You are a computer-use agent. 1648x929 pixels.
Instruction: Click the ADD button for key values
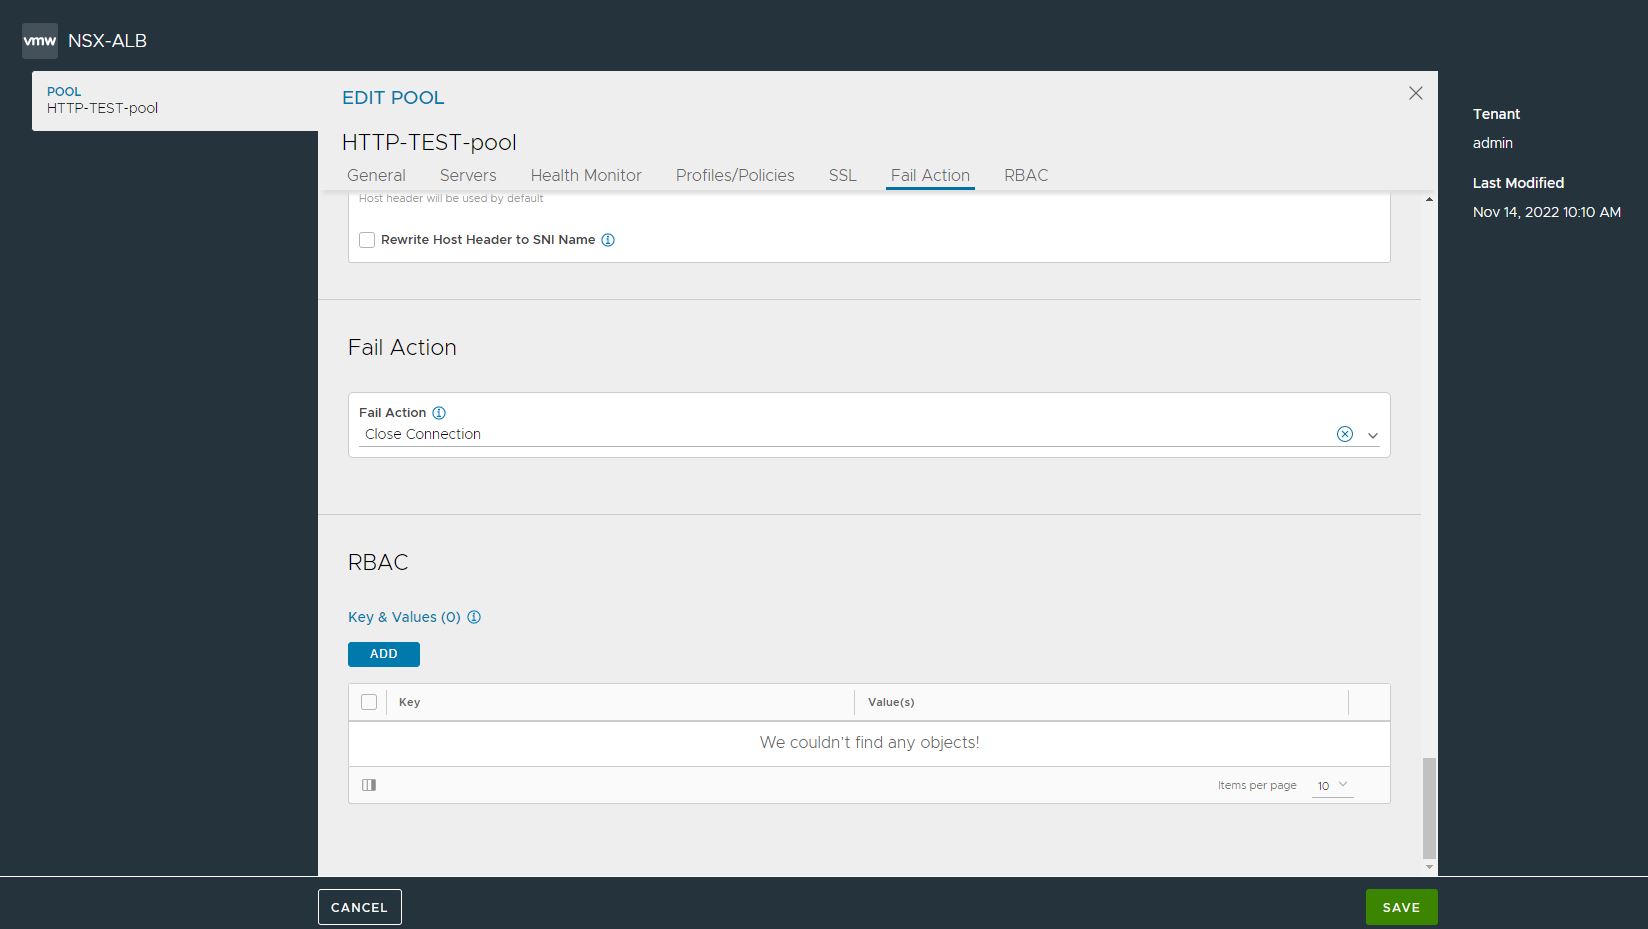(384, 654)
